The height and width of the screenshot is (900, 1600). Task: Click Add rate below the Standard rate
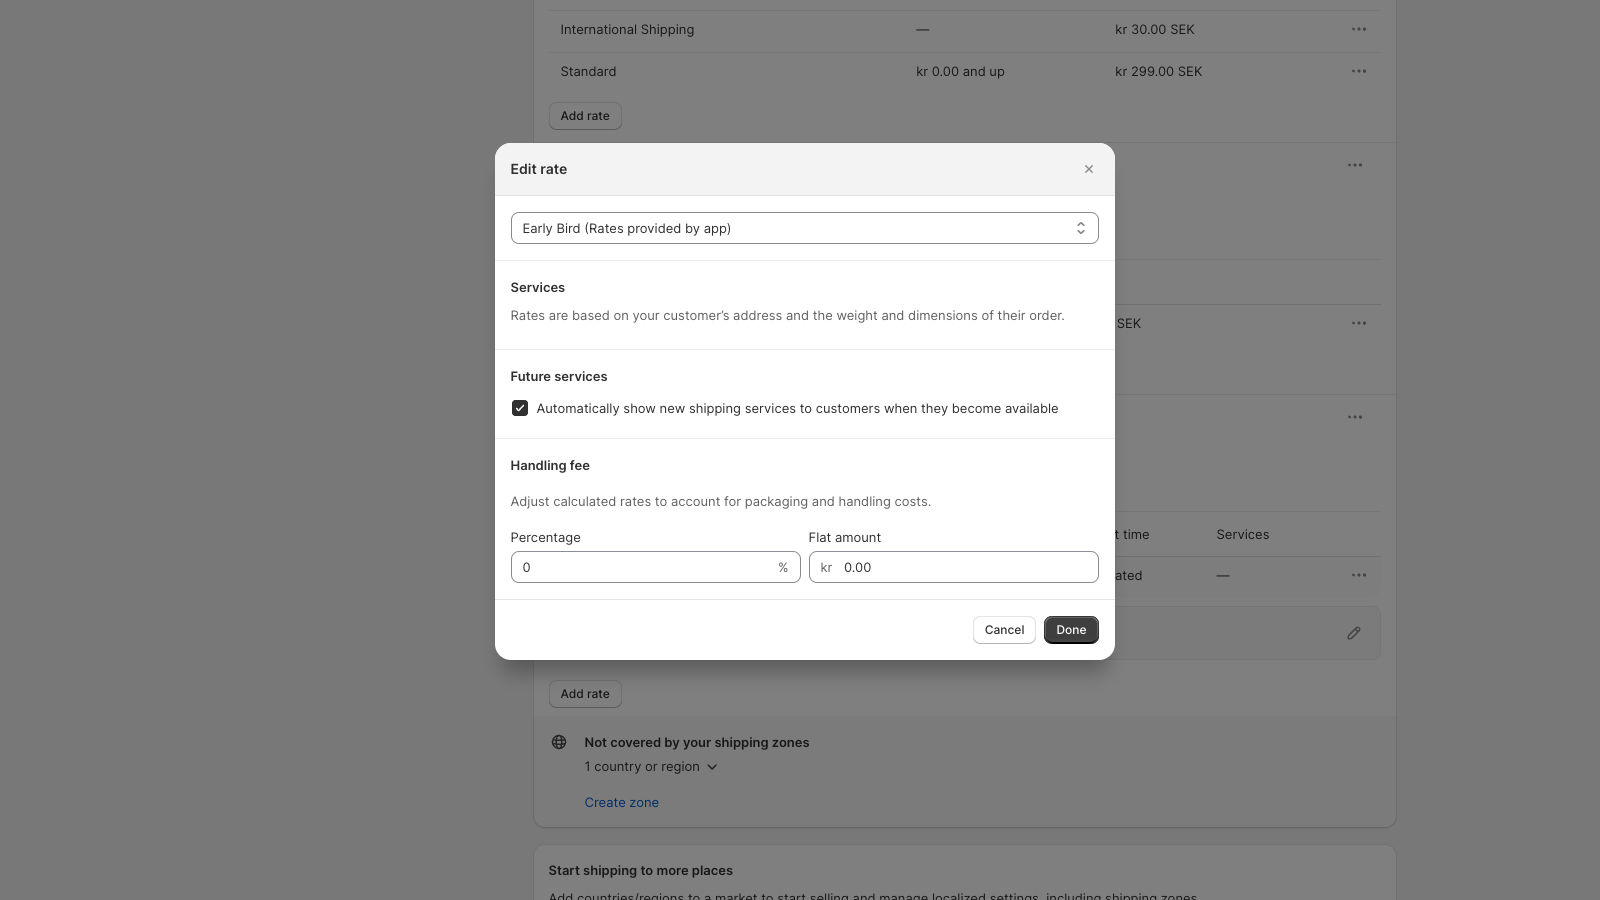tap(585, 116)
